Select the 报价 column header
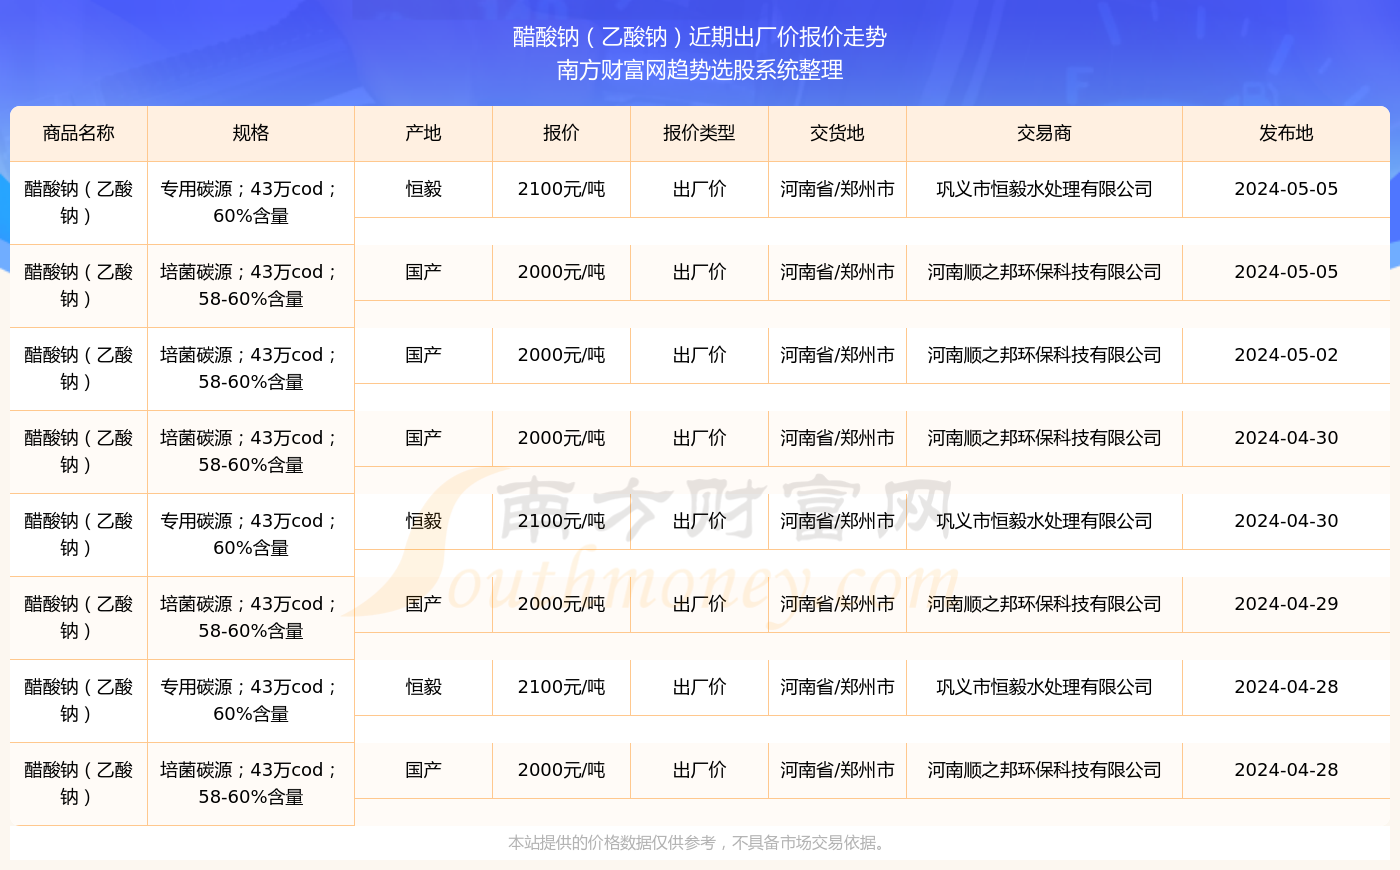 561,133
